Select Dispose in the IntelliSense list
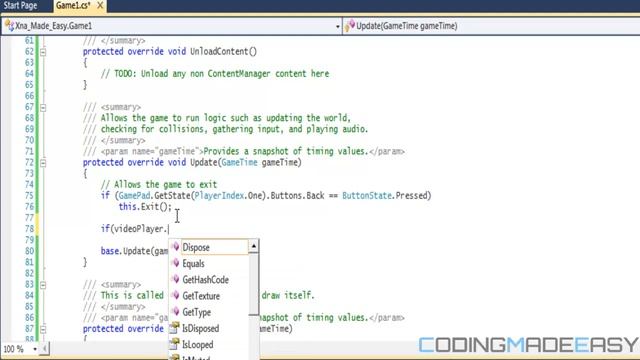 pos(214,247)
